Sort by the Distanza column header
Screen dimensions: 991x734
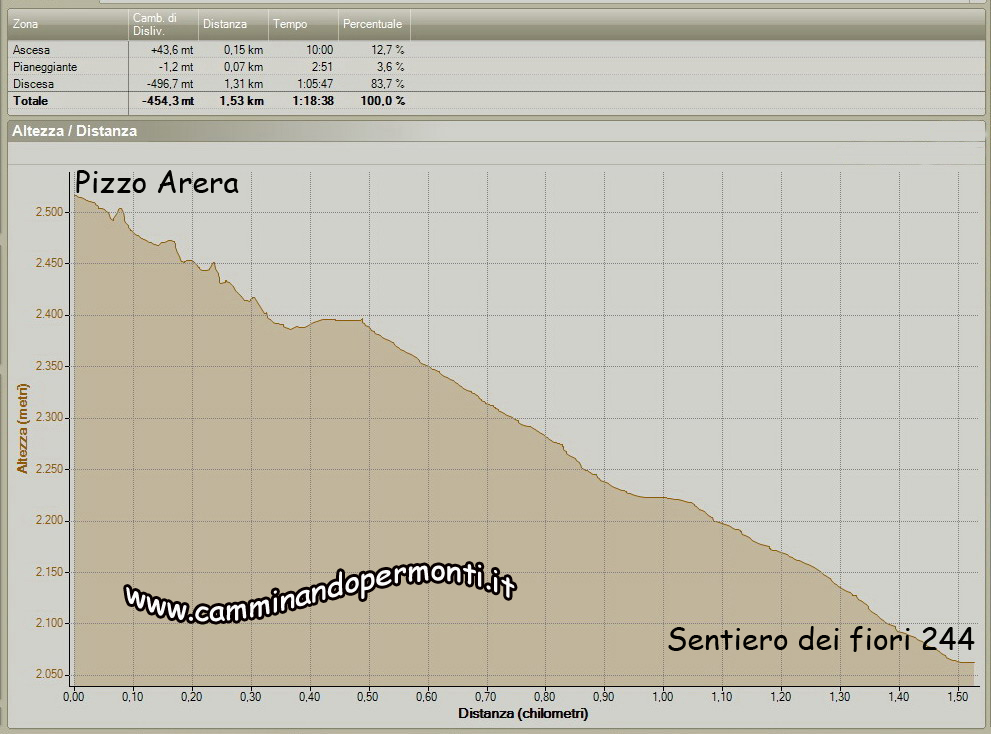233,25
